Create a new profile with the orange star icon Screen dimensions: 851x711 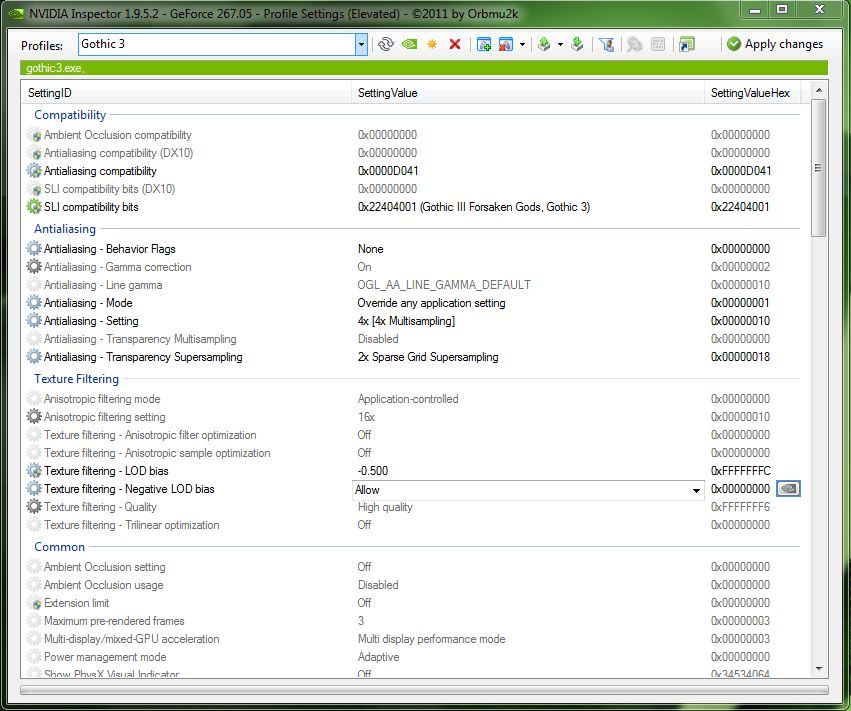pos(432,44)
